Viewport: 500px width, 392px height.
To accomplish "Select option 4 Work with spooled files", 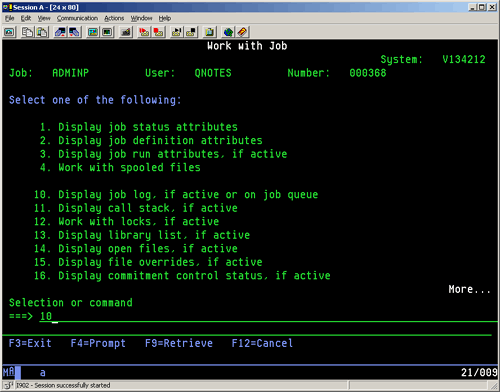I will [120, 167].
